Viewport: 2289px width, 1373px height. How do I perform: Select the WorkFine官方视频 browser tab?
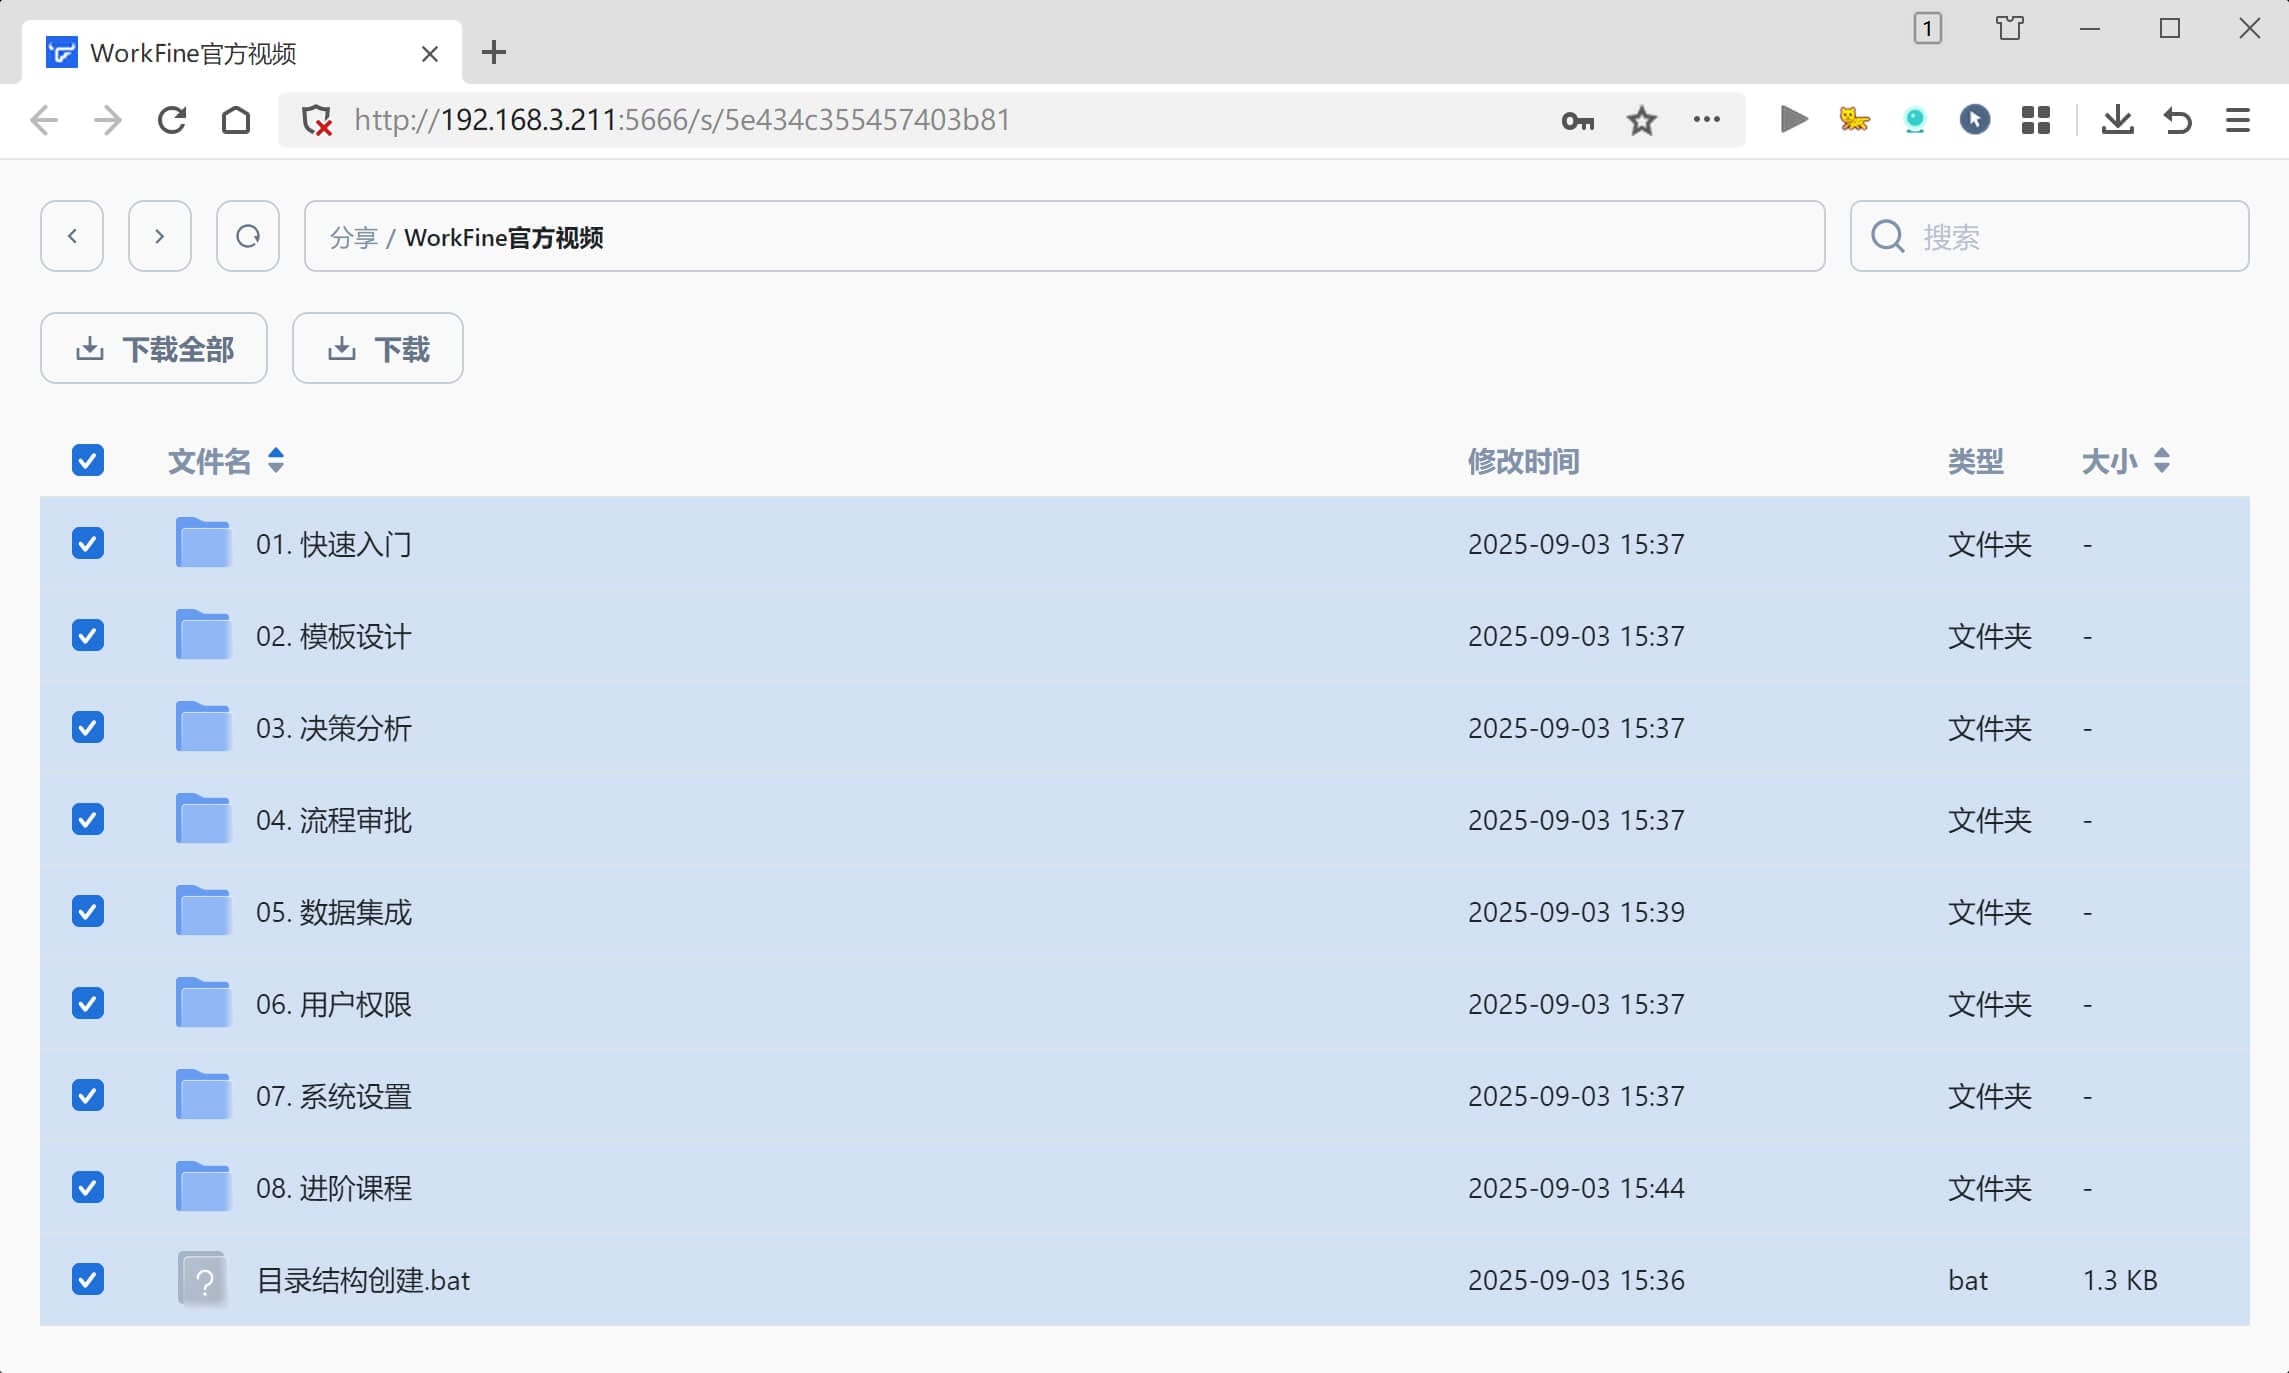click(242, 53)
